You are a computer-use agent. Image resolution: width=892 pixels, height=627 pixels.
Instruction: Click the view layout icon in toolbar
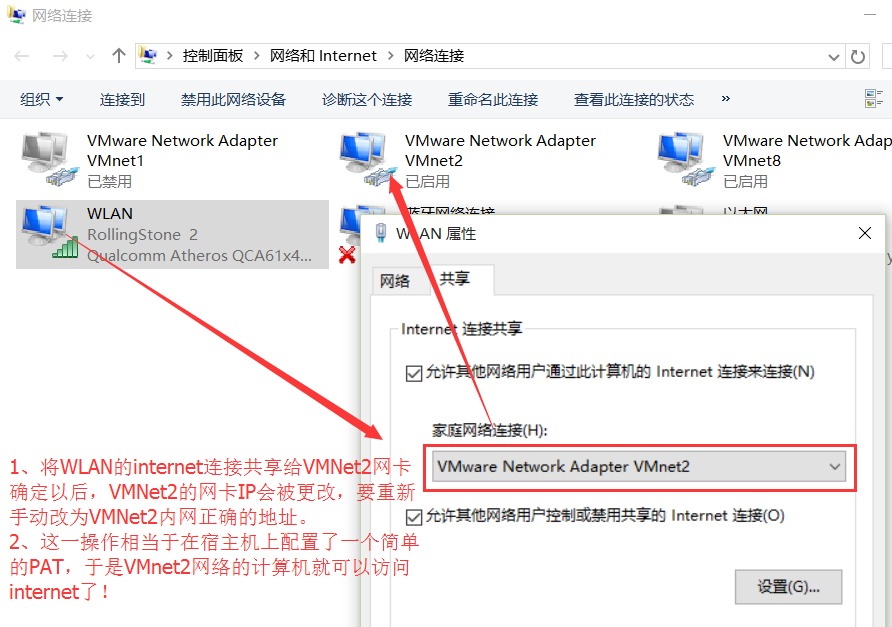pyautogui.click(x=873, y=98)
